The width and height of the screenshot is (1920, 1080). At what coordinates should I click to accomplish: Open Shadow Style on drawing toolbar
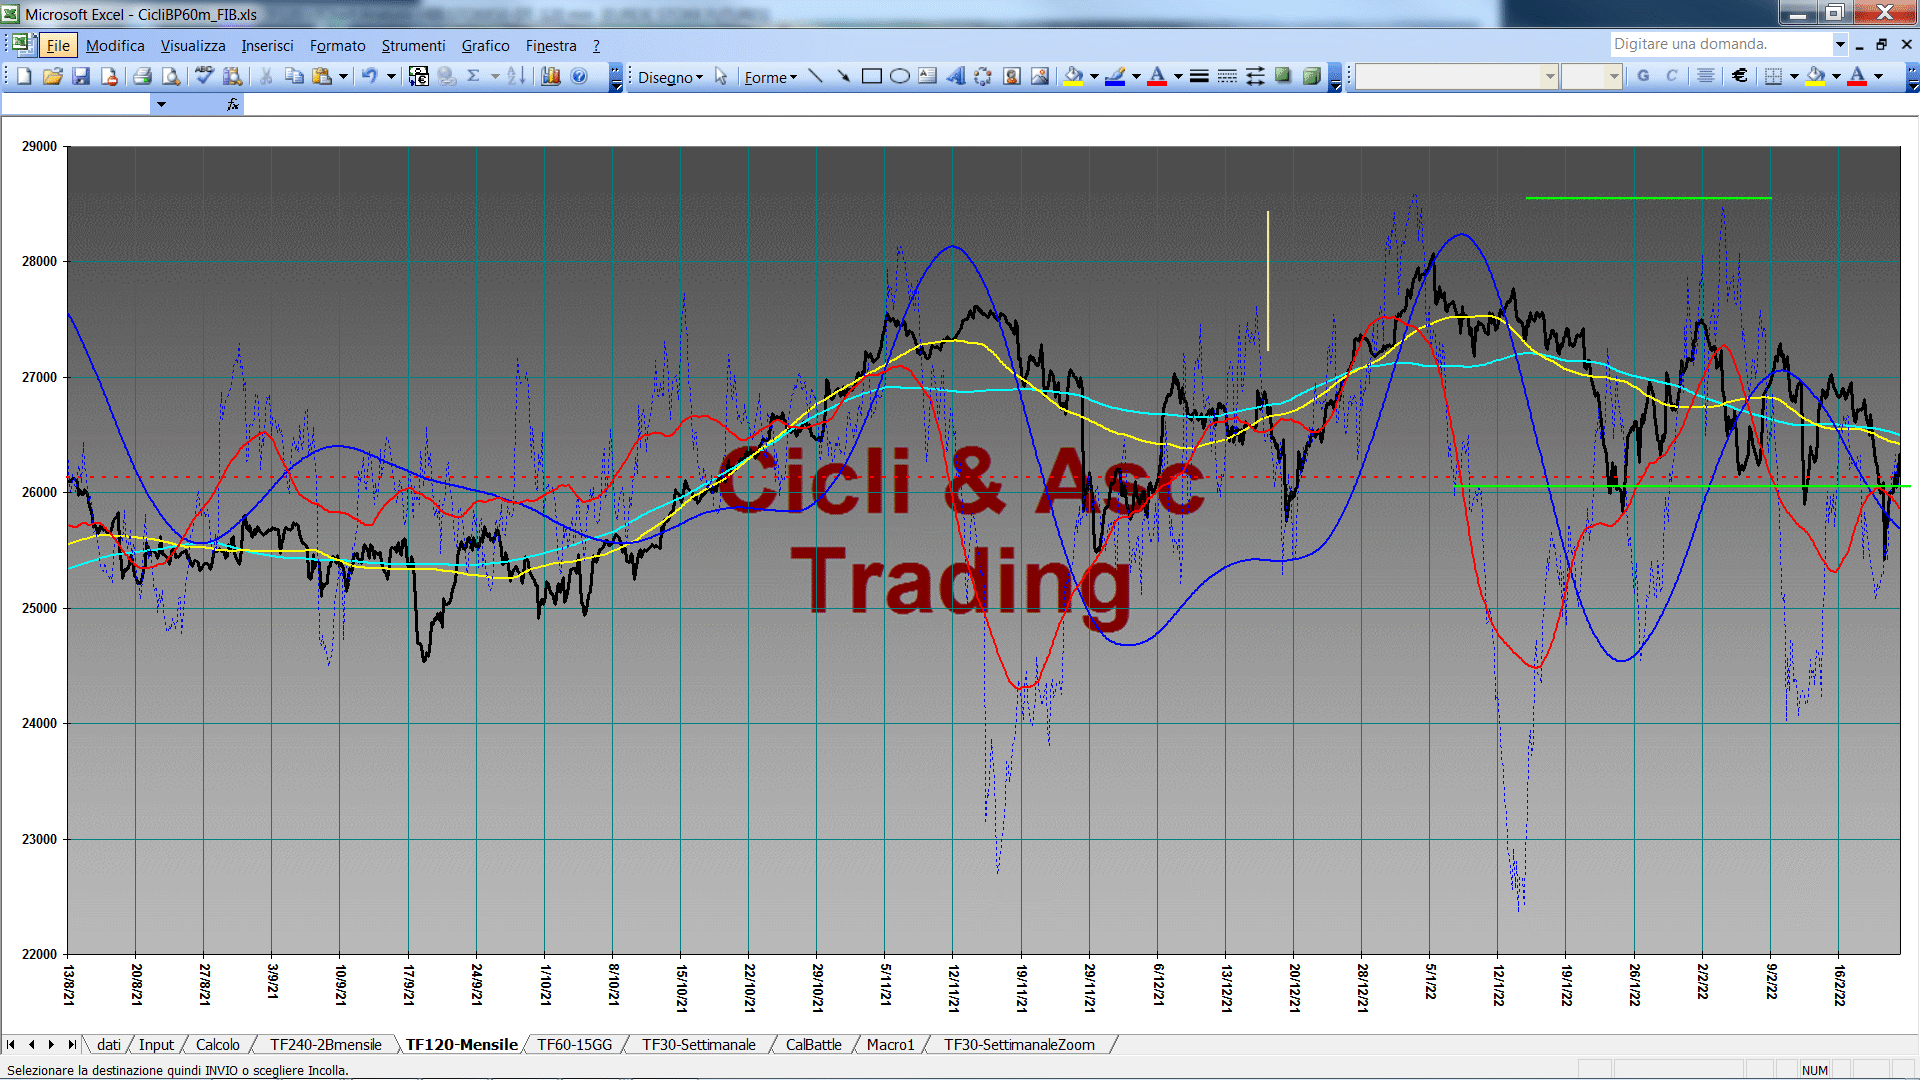pos(1283,76)
